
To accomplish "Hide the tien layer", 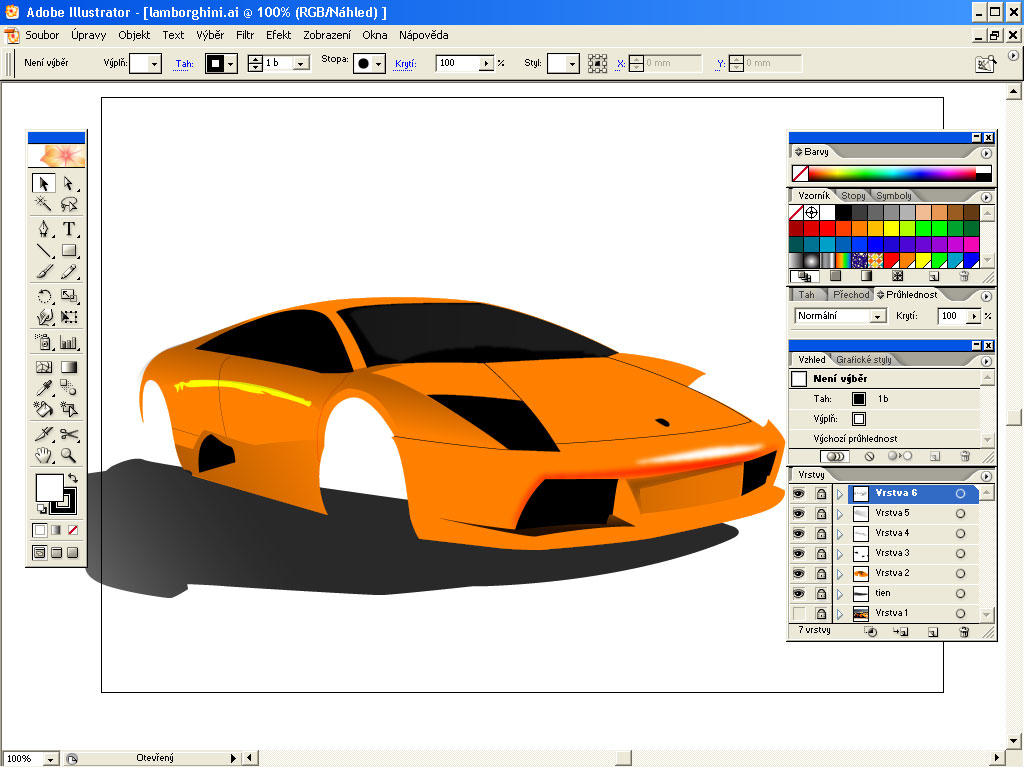I will tap(799, 593).
